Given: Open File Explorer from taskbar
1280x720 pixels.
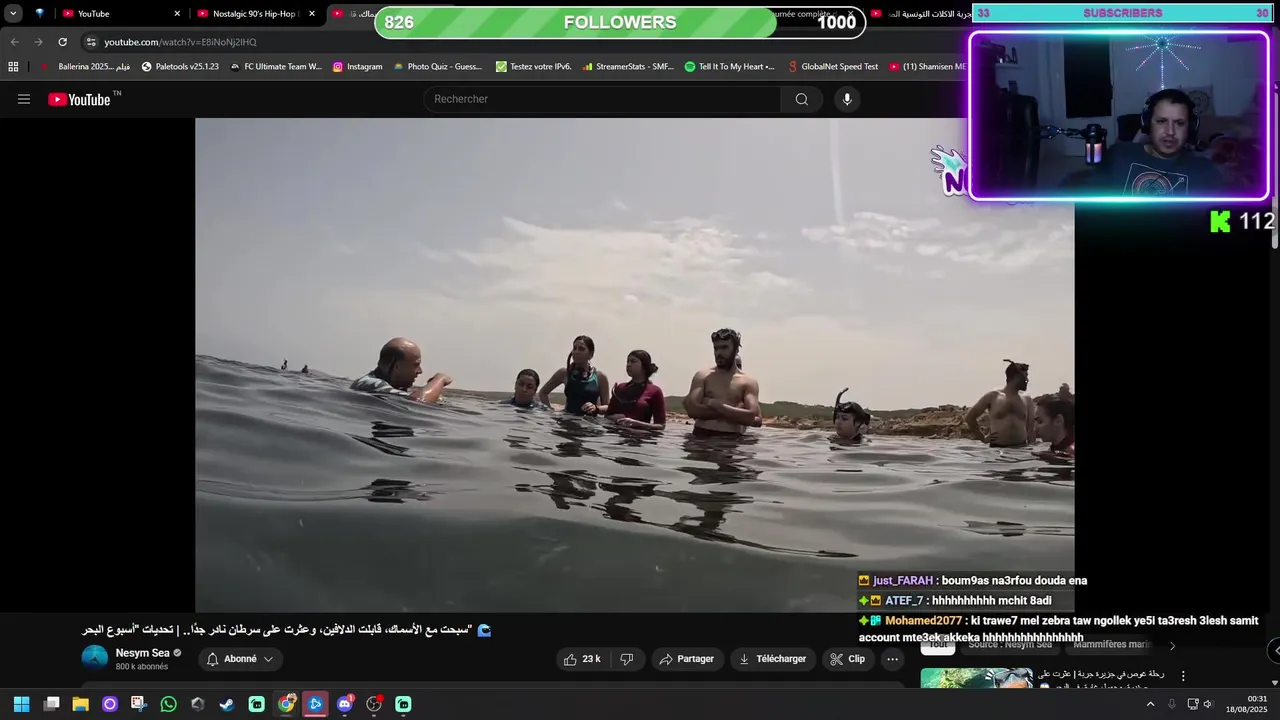Looking at the screenshot, I should [x=80, y=704].
